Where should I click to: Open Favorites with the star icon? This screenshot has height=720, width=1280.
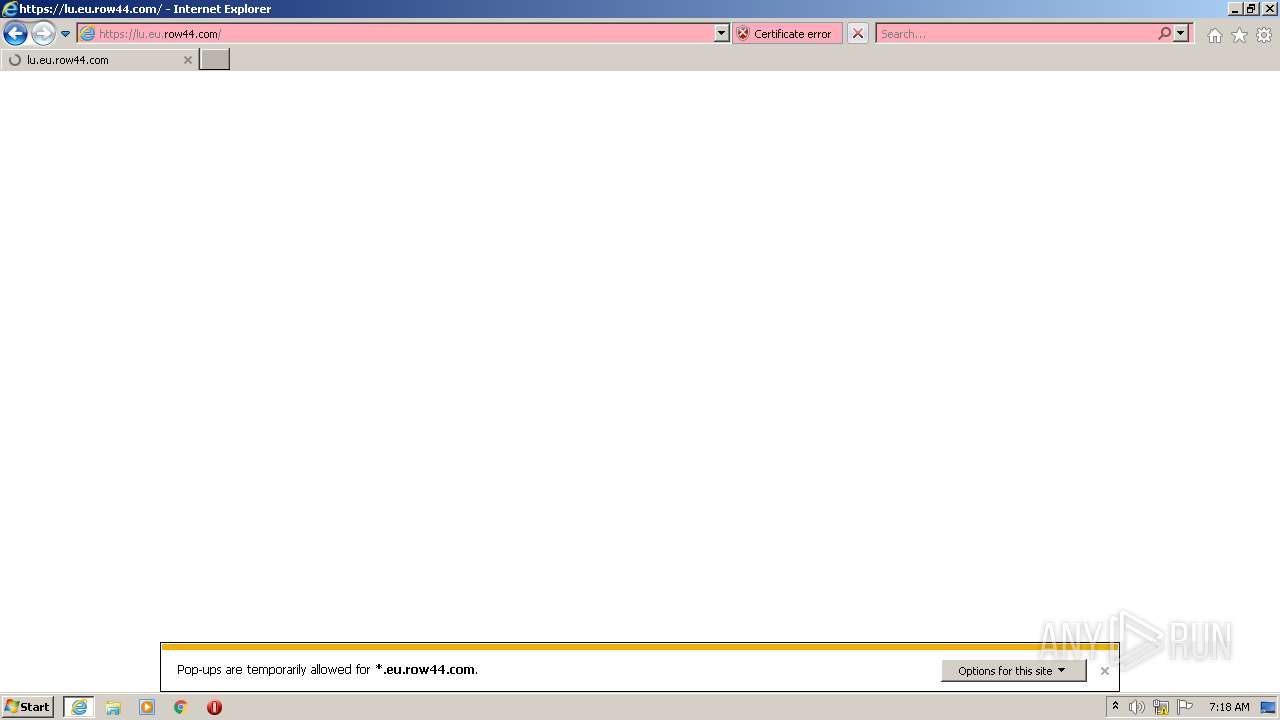[x=1239, y=35]
